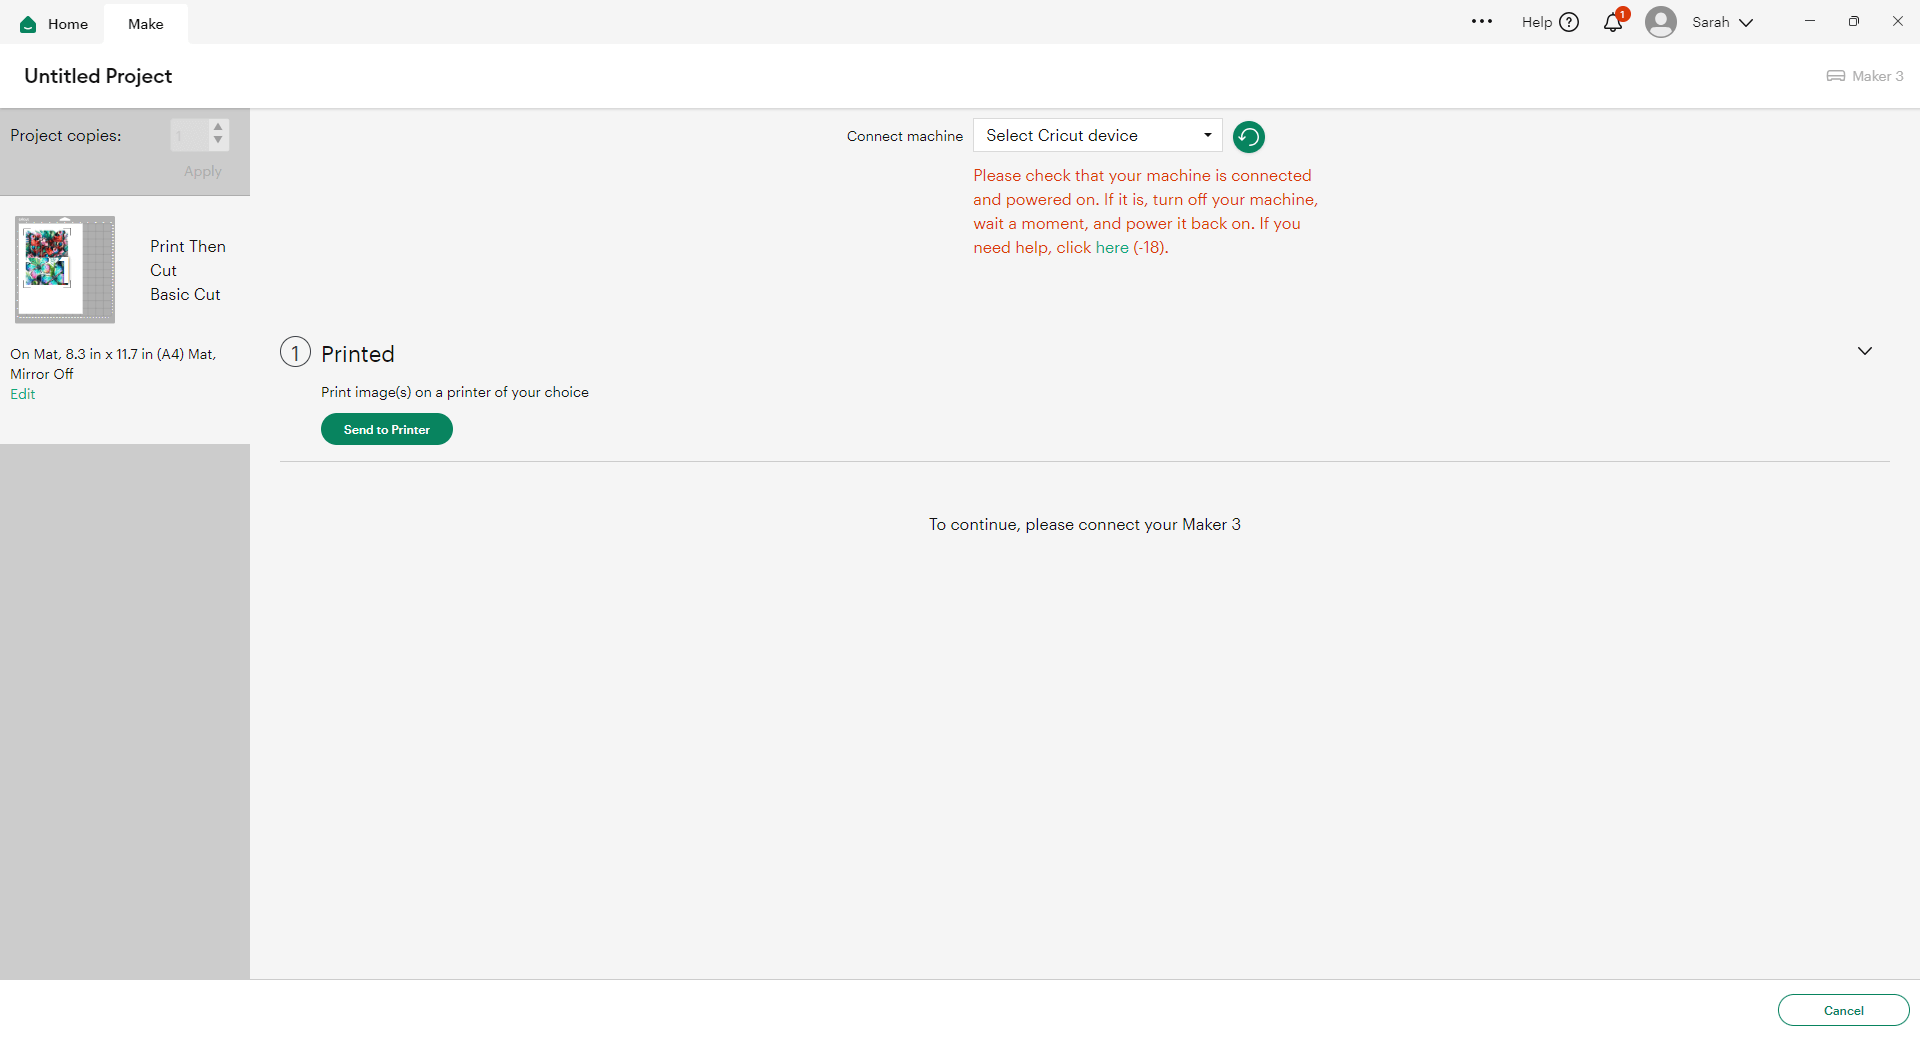Open the three-dot more options menu
This screenshot has width=1920, height=1040.
(x=1482, y=21)
